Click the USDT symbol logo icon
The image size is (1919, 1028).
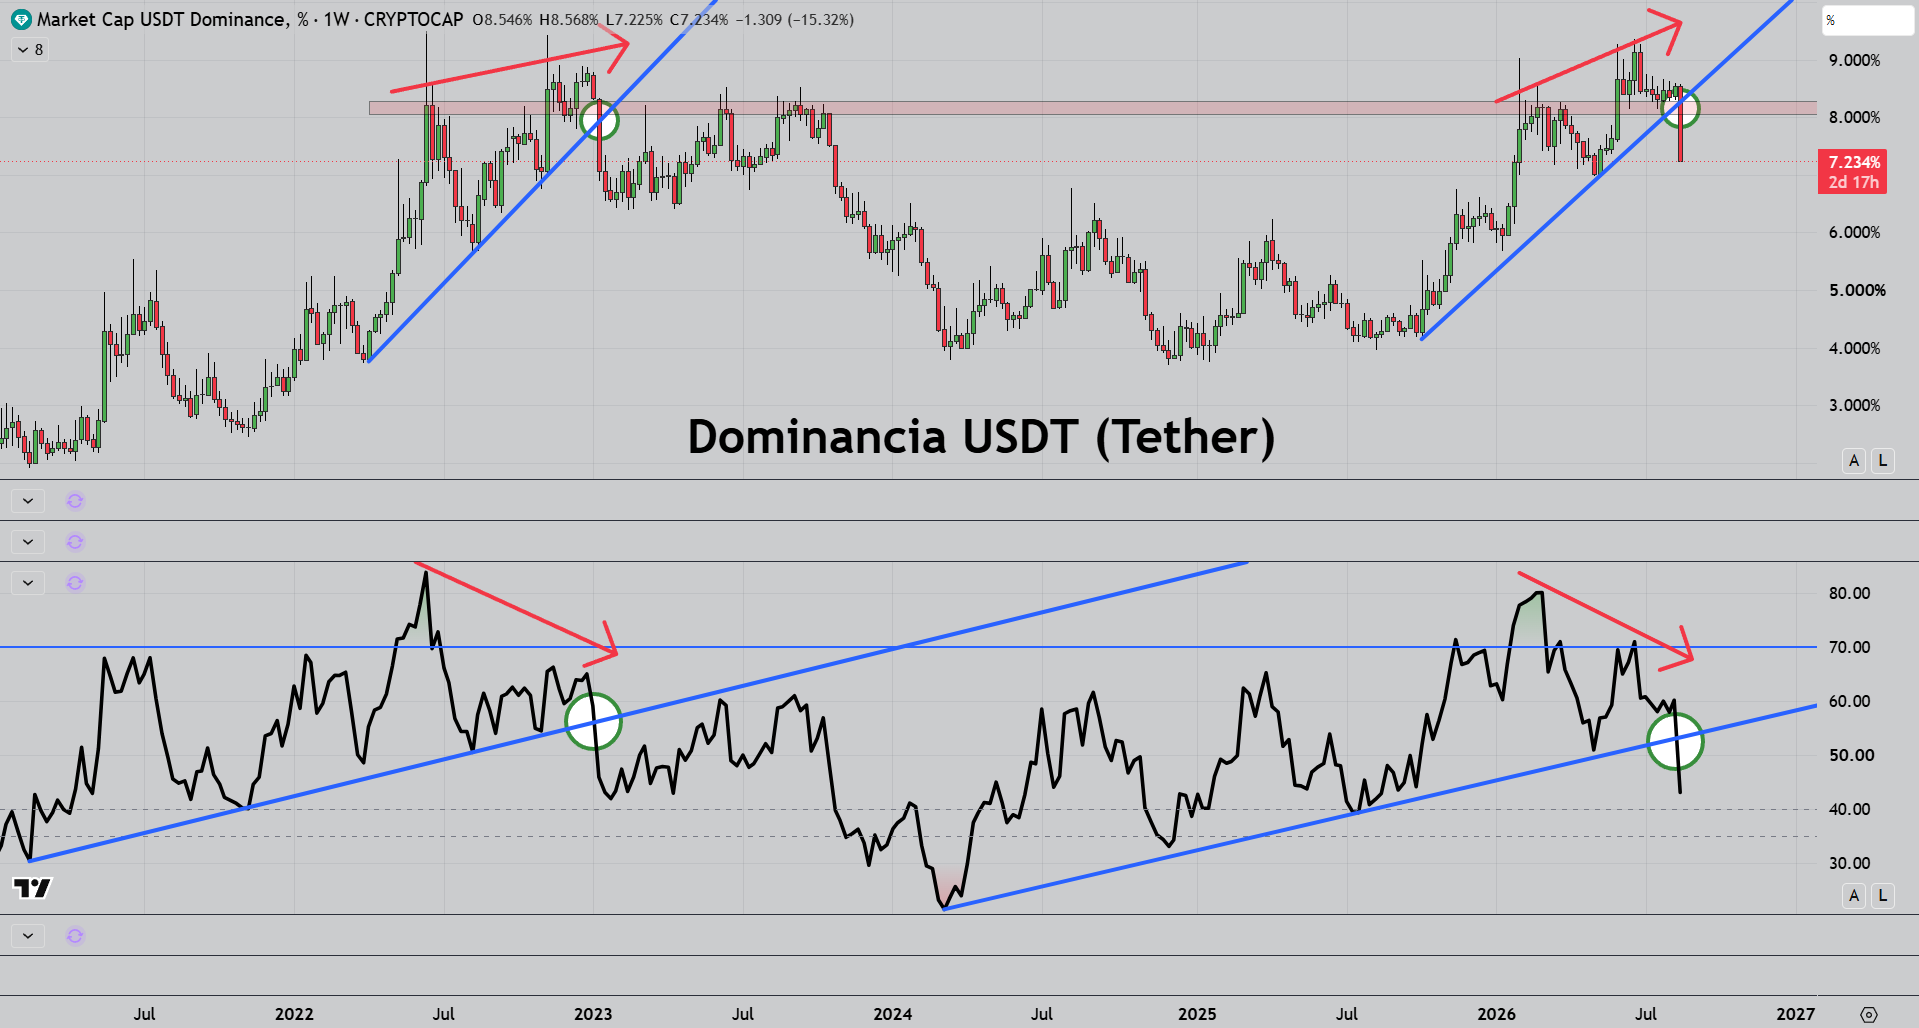pos(21,20)
